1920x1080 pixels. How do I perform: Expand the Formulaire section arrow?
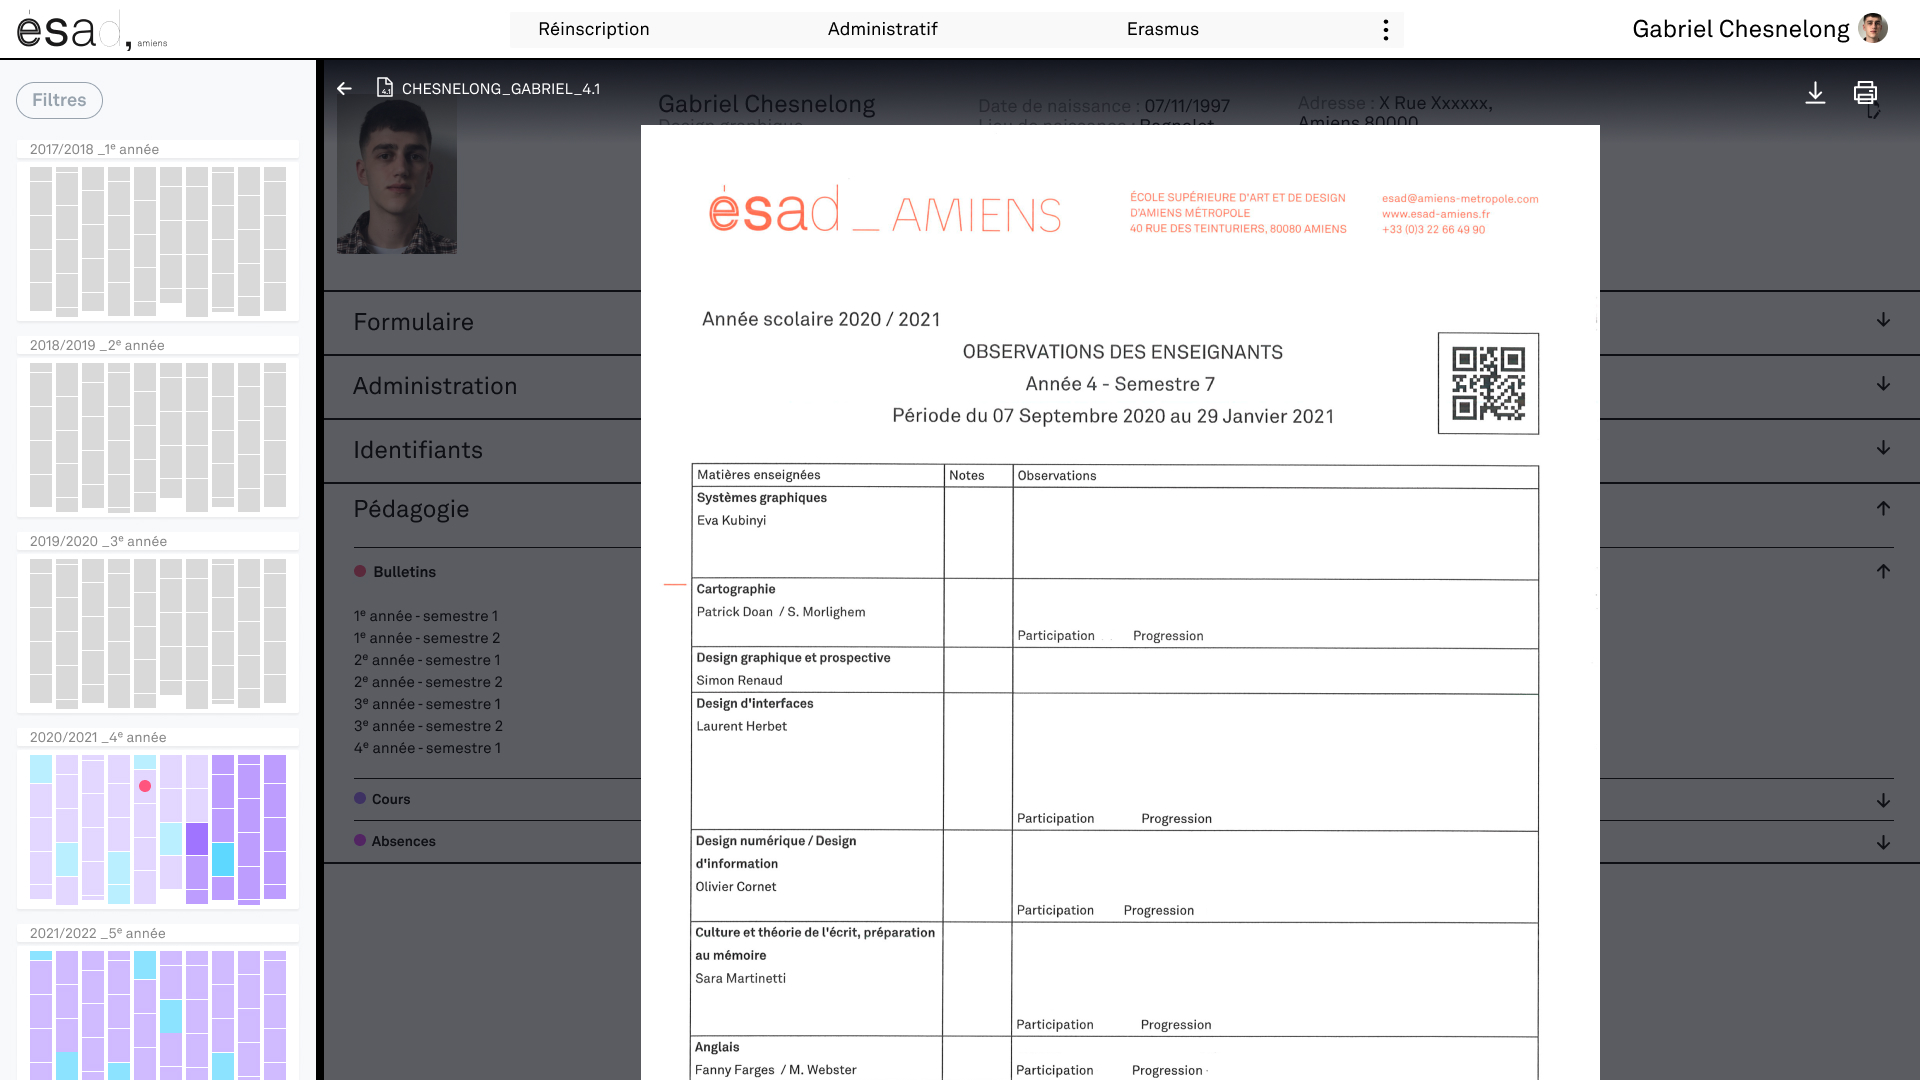tap(1883, 320)
